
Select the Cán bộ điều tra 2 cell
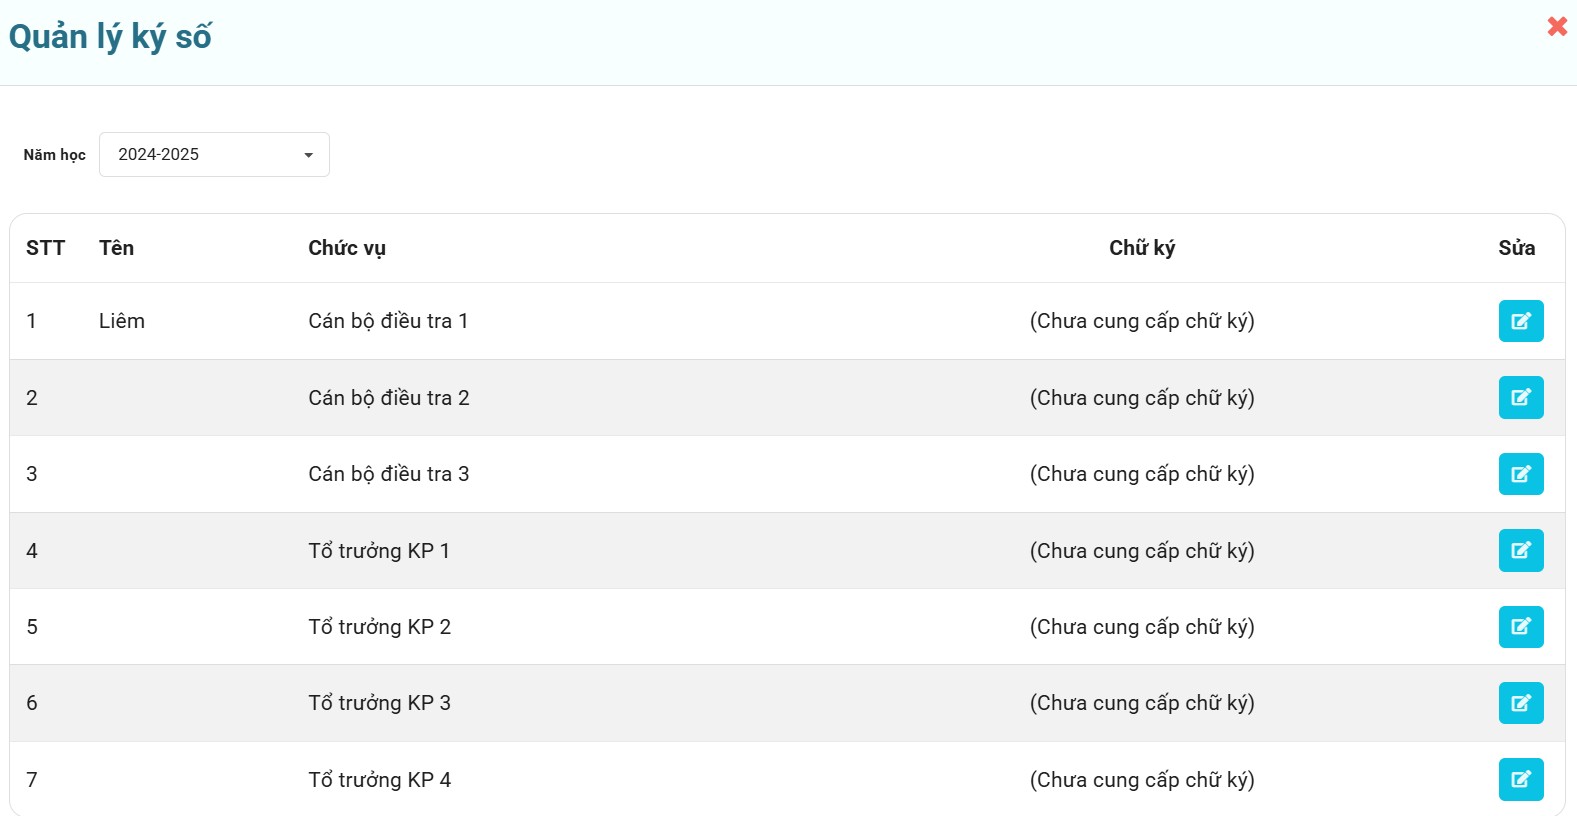[388, 398]
